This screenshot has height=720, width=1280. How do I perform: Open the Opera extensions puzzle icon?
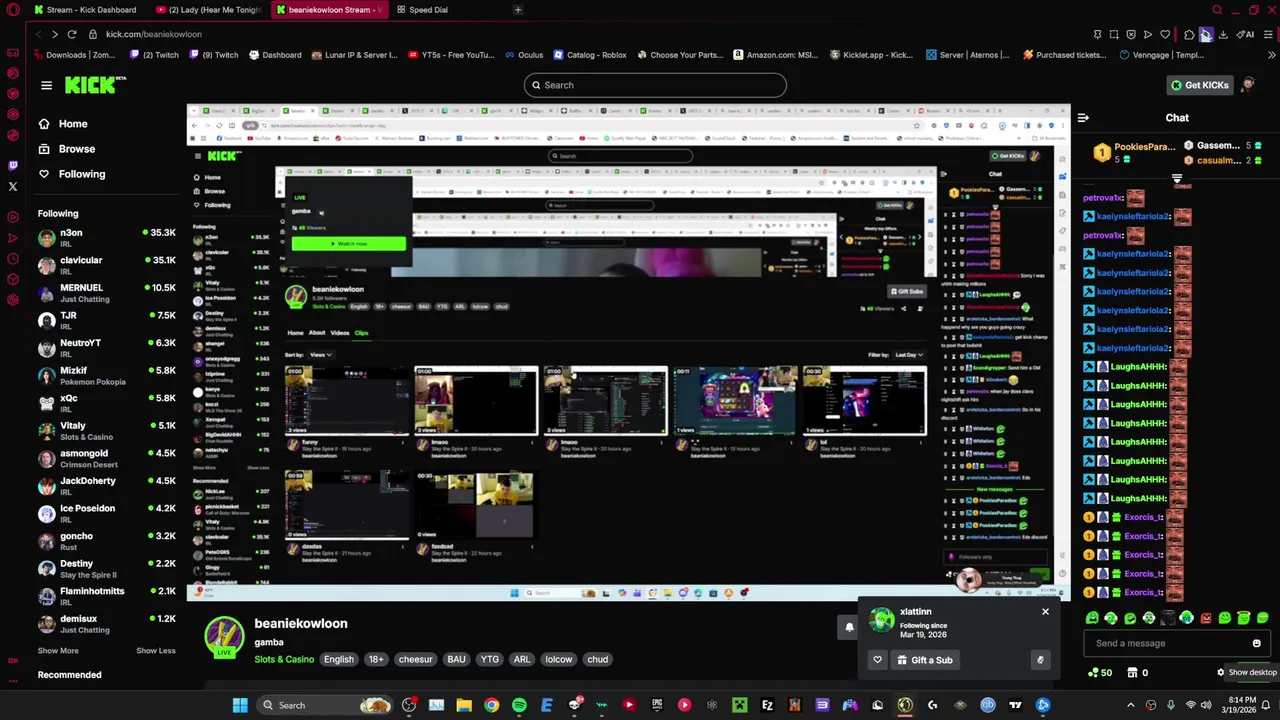(x=1189, y=34)
